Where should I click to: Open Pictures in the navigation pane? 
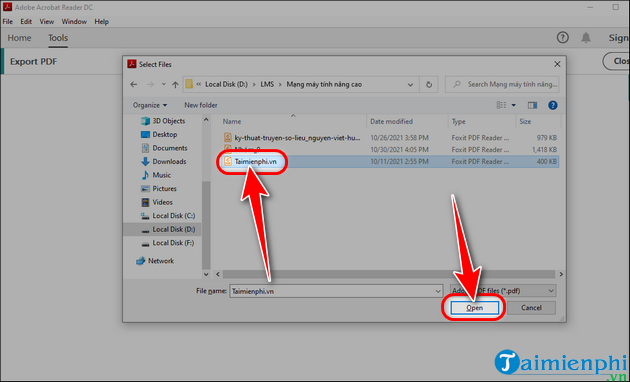point(158,189)
